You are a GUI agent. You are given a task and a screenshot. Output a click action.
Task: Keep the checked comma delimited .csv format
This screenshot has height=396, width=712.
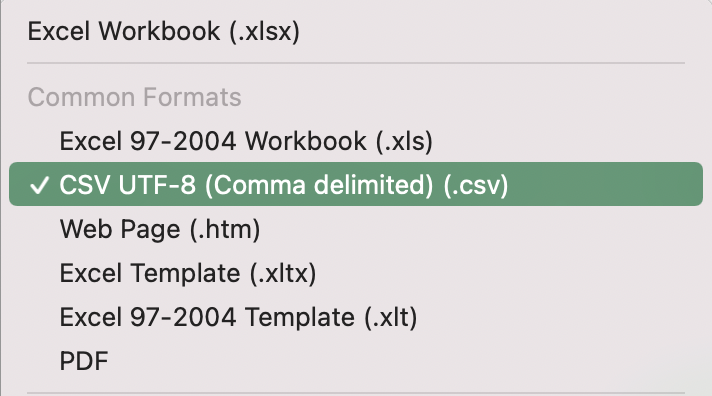pyautogui.click(x=356, y=184)
